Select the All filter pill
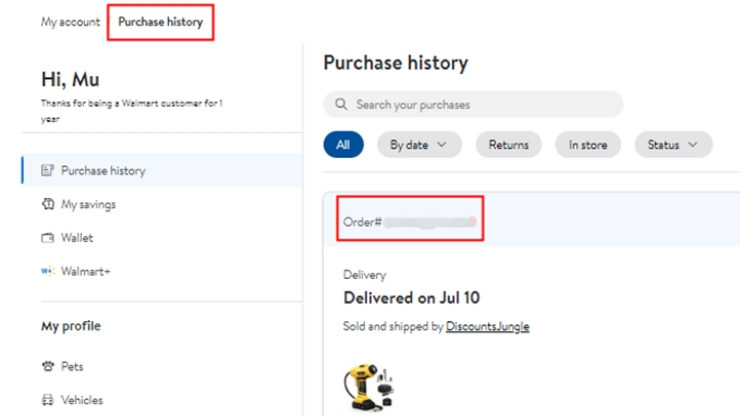Screen dimensions: 740x416 [343, 144]
